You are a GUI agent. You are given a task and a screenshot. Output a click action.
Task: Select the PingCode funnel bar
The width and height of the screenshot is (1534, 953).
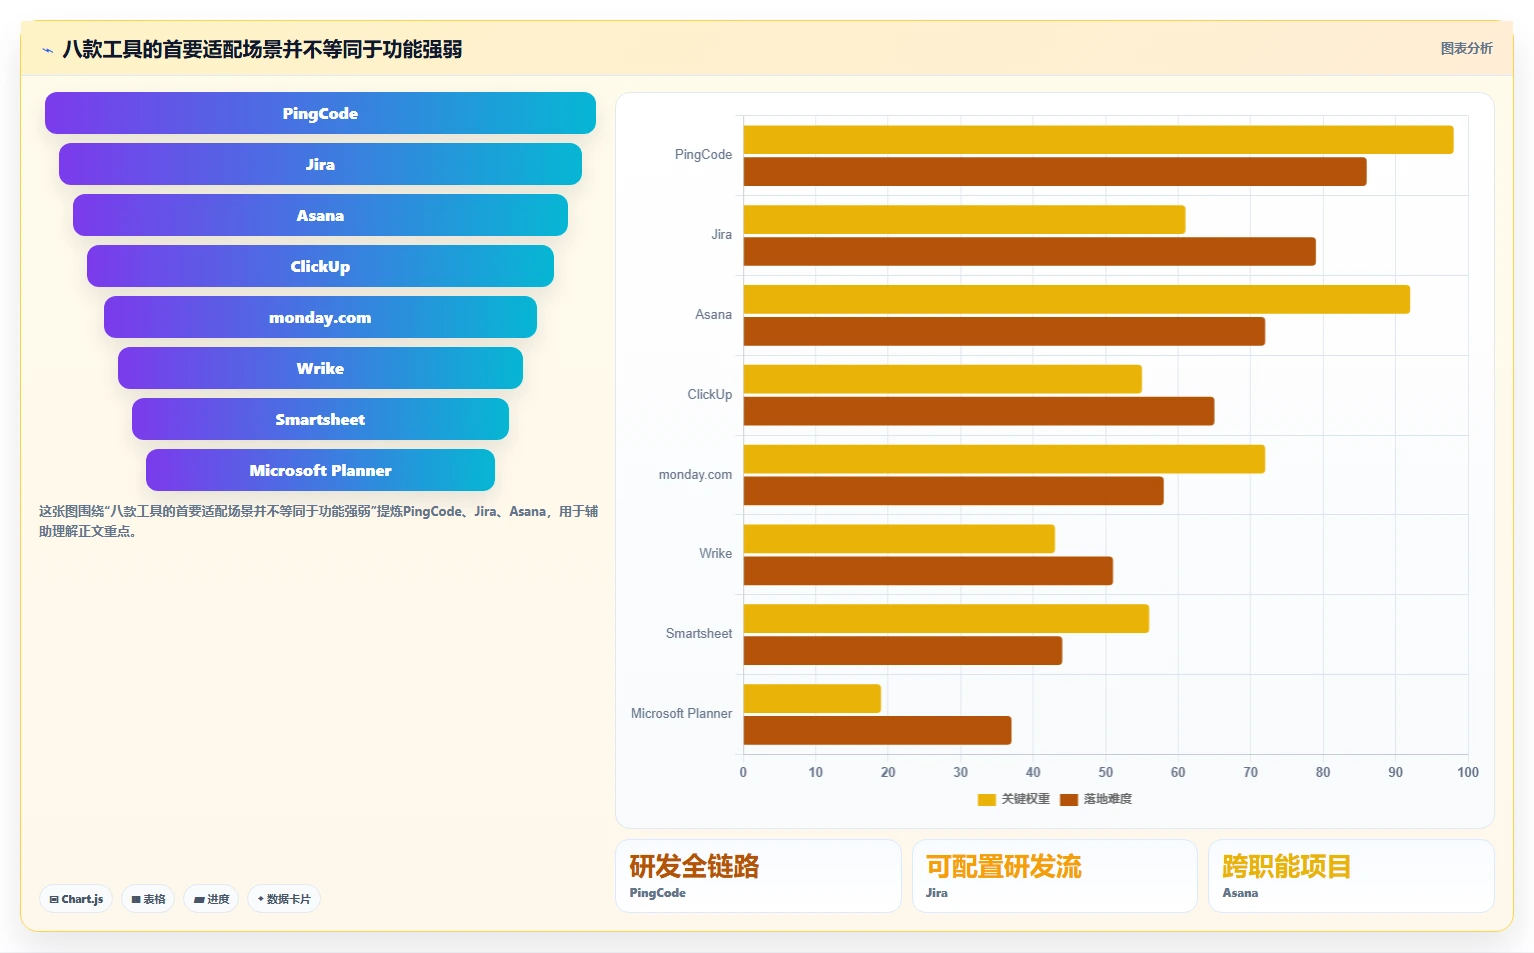click(x=320, y=113)
